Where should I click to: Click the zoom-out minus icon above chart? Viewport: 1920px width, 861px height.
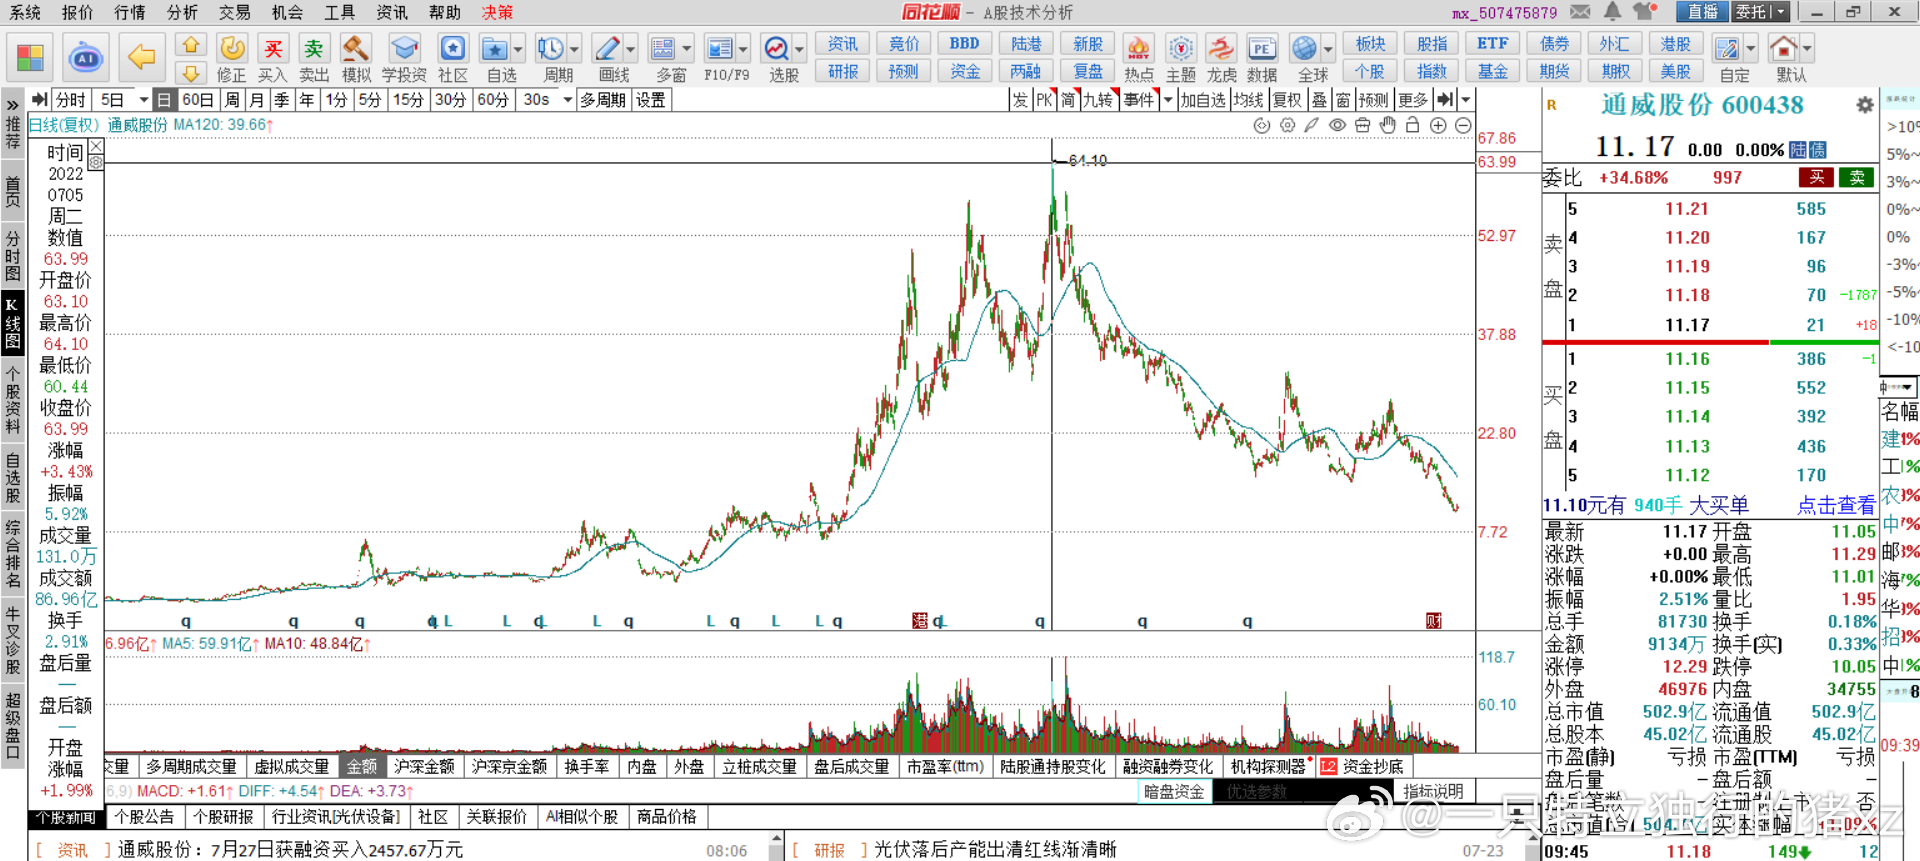point(1463,125)
